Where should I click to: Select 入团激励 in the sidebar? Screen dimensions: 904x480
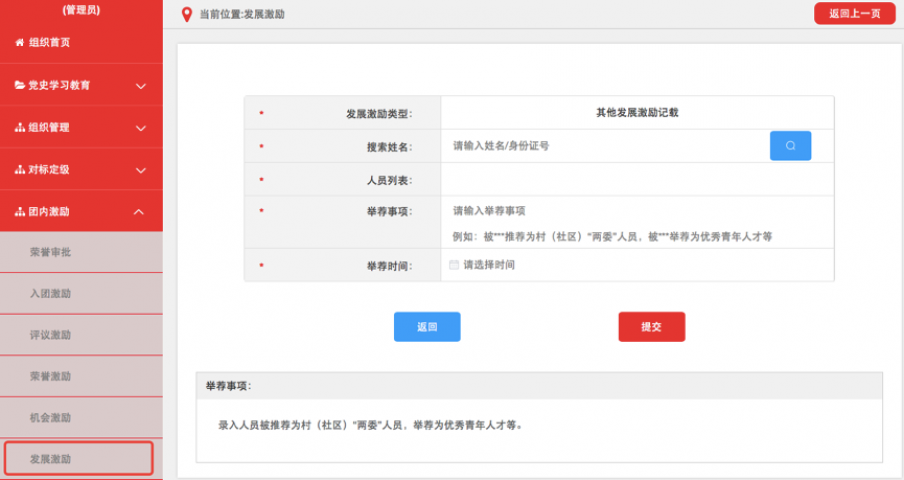50,294
